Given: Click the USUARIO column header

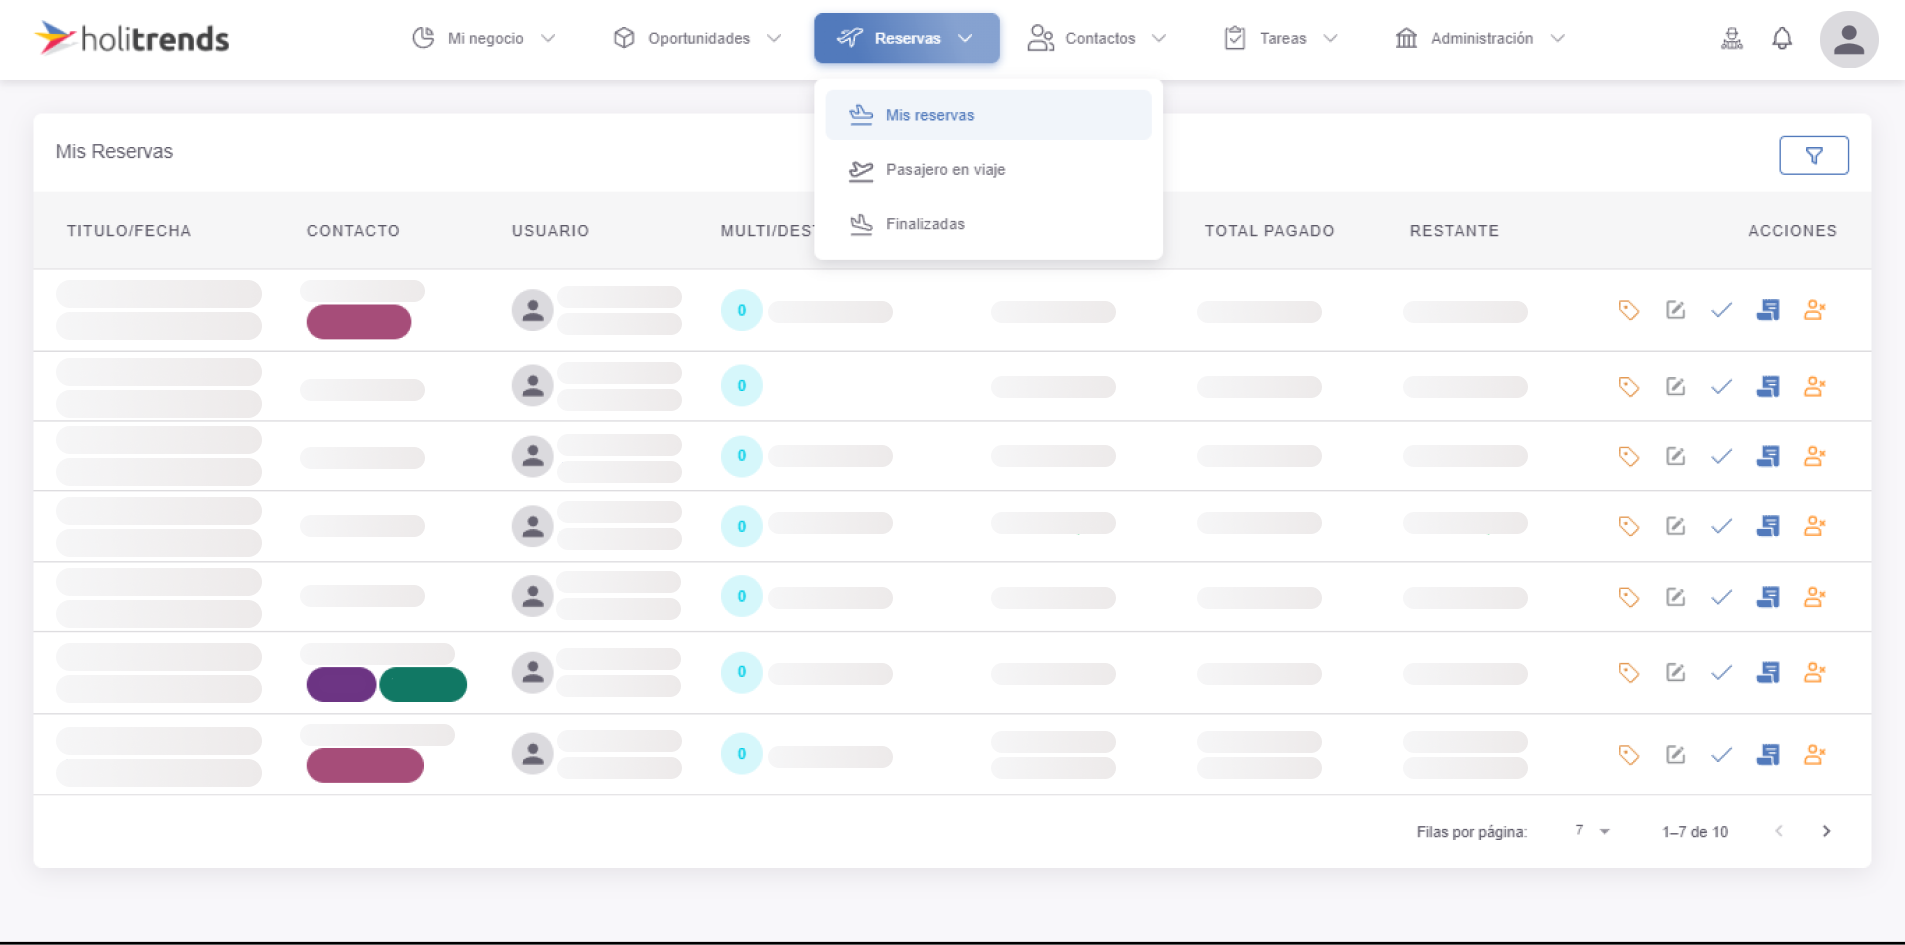Looking at the screenshot, I should coord(550,231).
